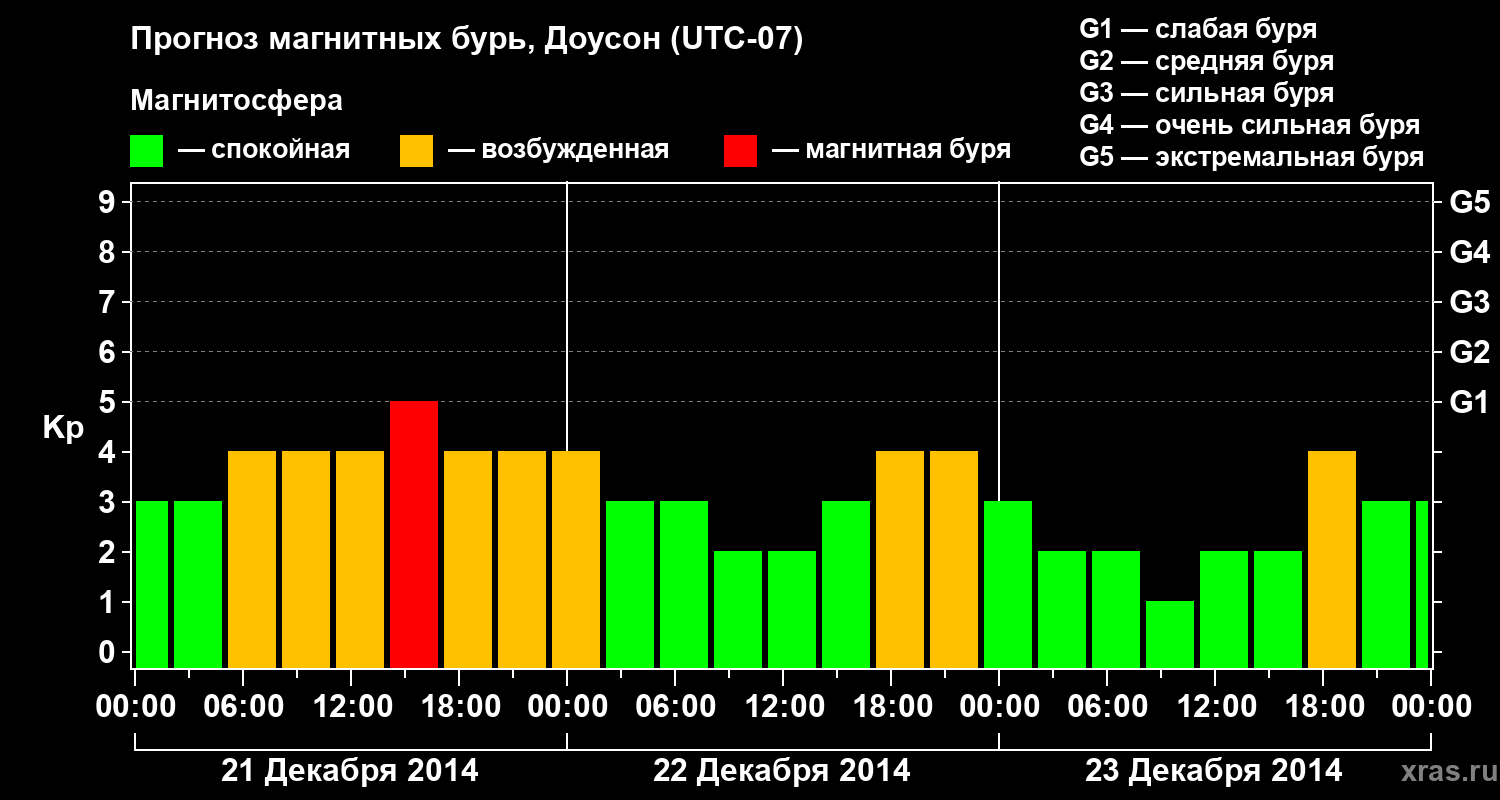This screenshot has width=1500, height=800.
Task: Click the date label '21 Декабря 2014'
Action: (350, 771)
